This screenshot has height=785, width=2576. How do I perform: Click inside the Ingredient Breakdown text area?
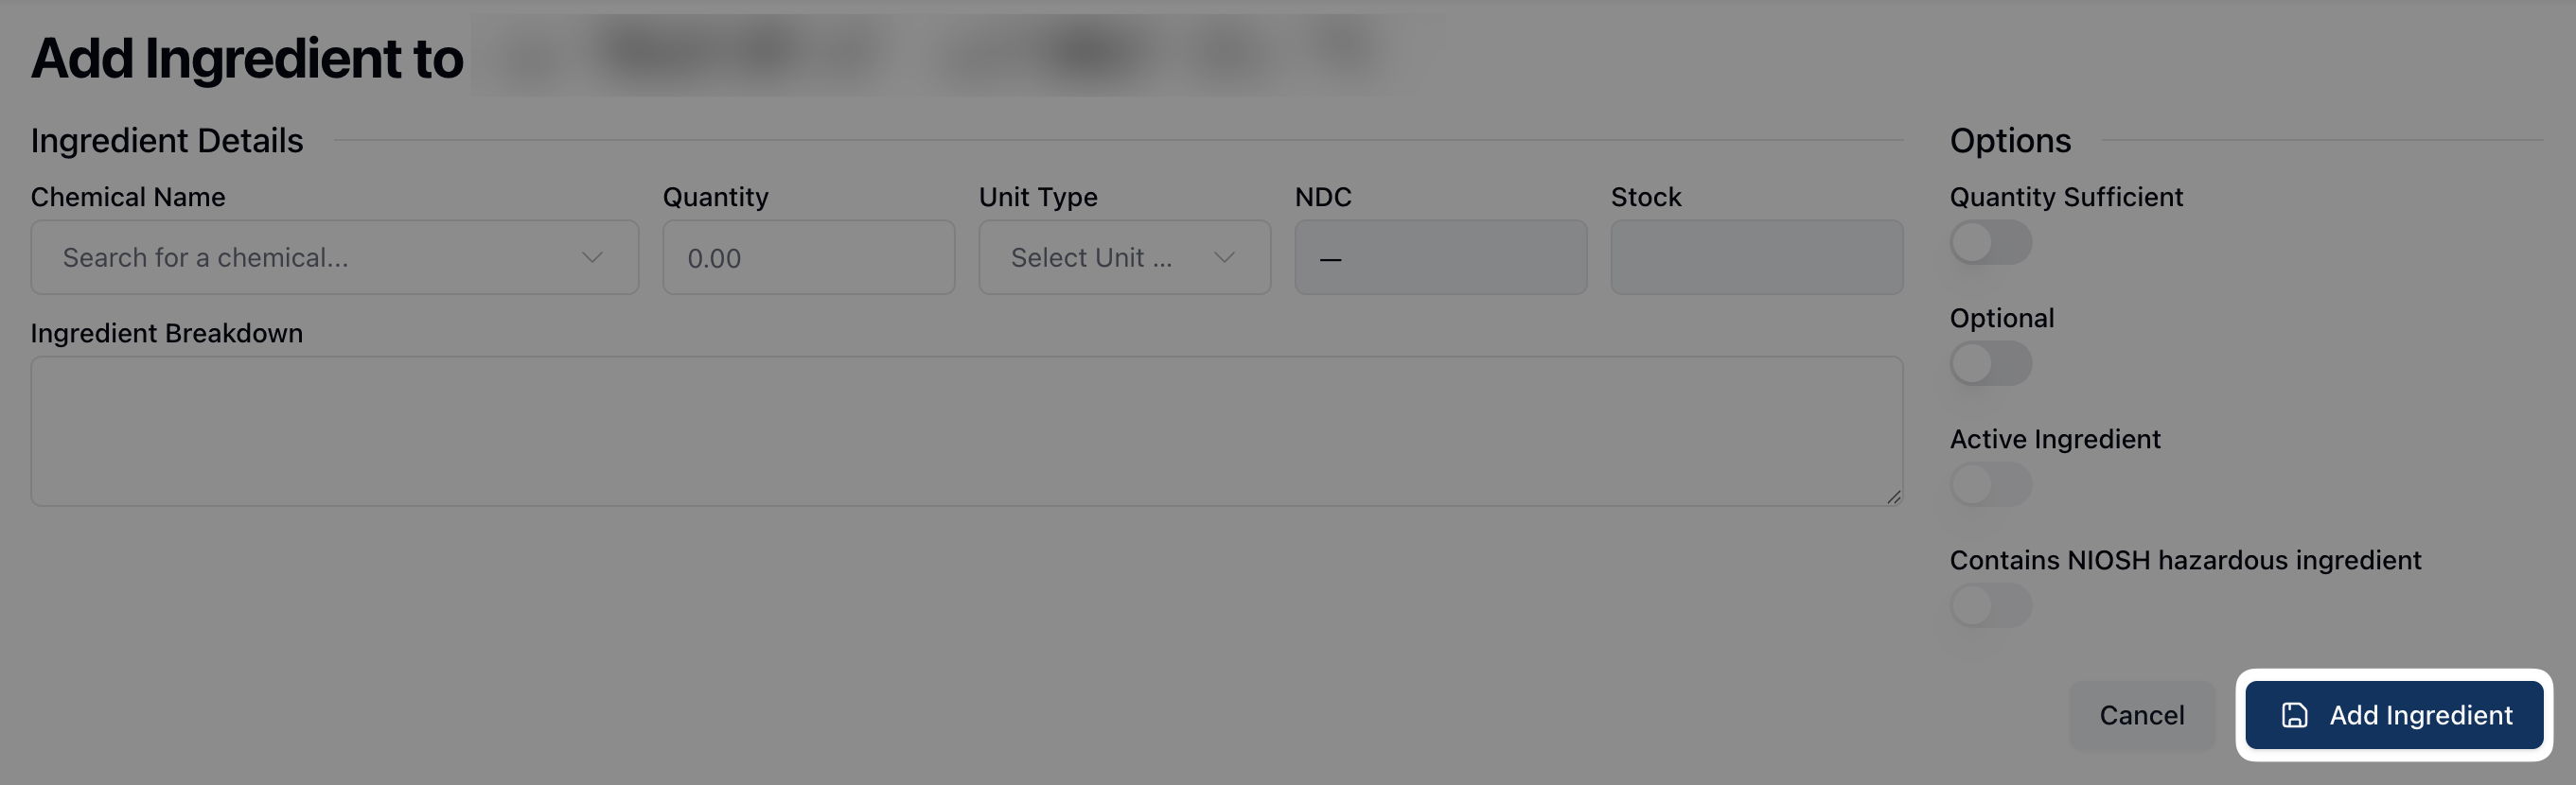tap(966, 431)
